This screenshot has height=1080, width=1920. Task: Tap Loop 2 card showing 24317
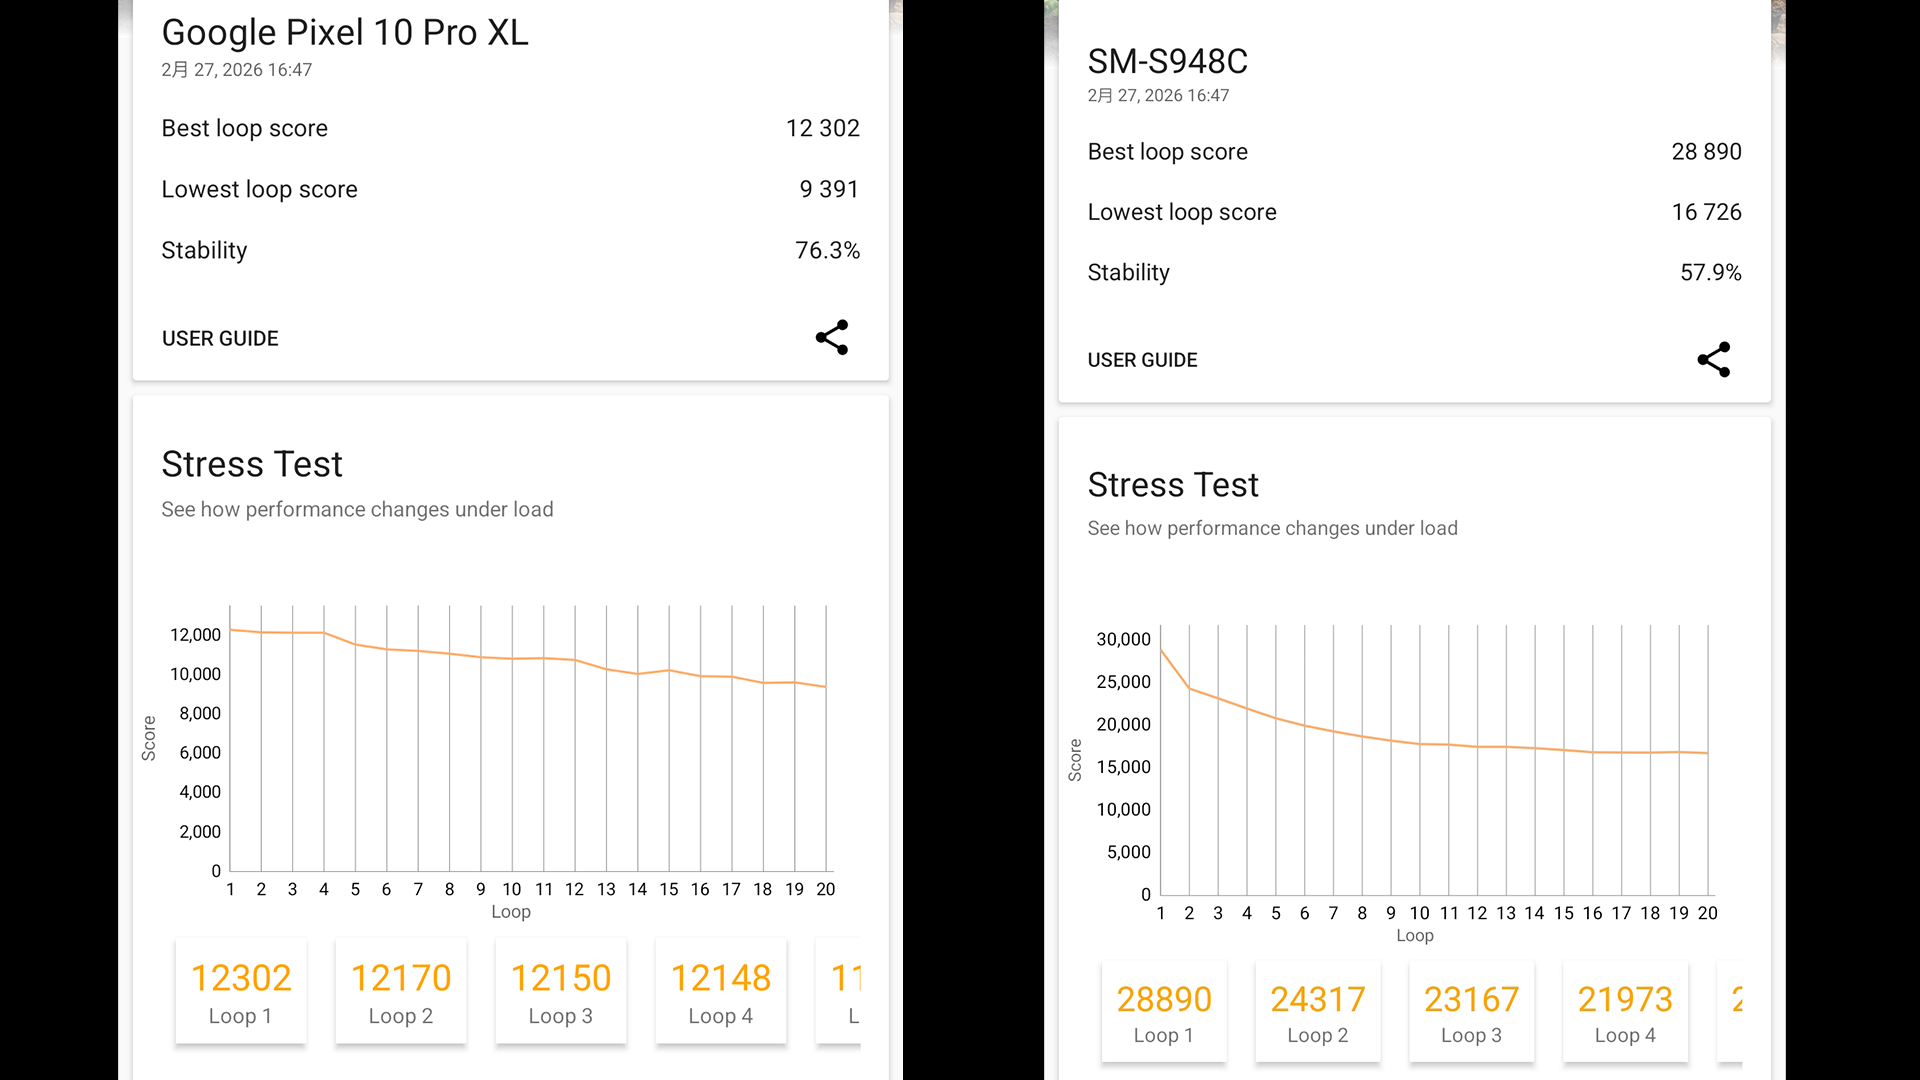click(1317, 1013)
